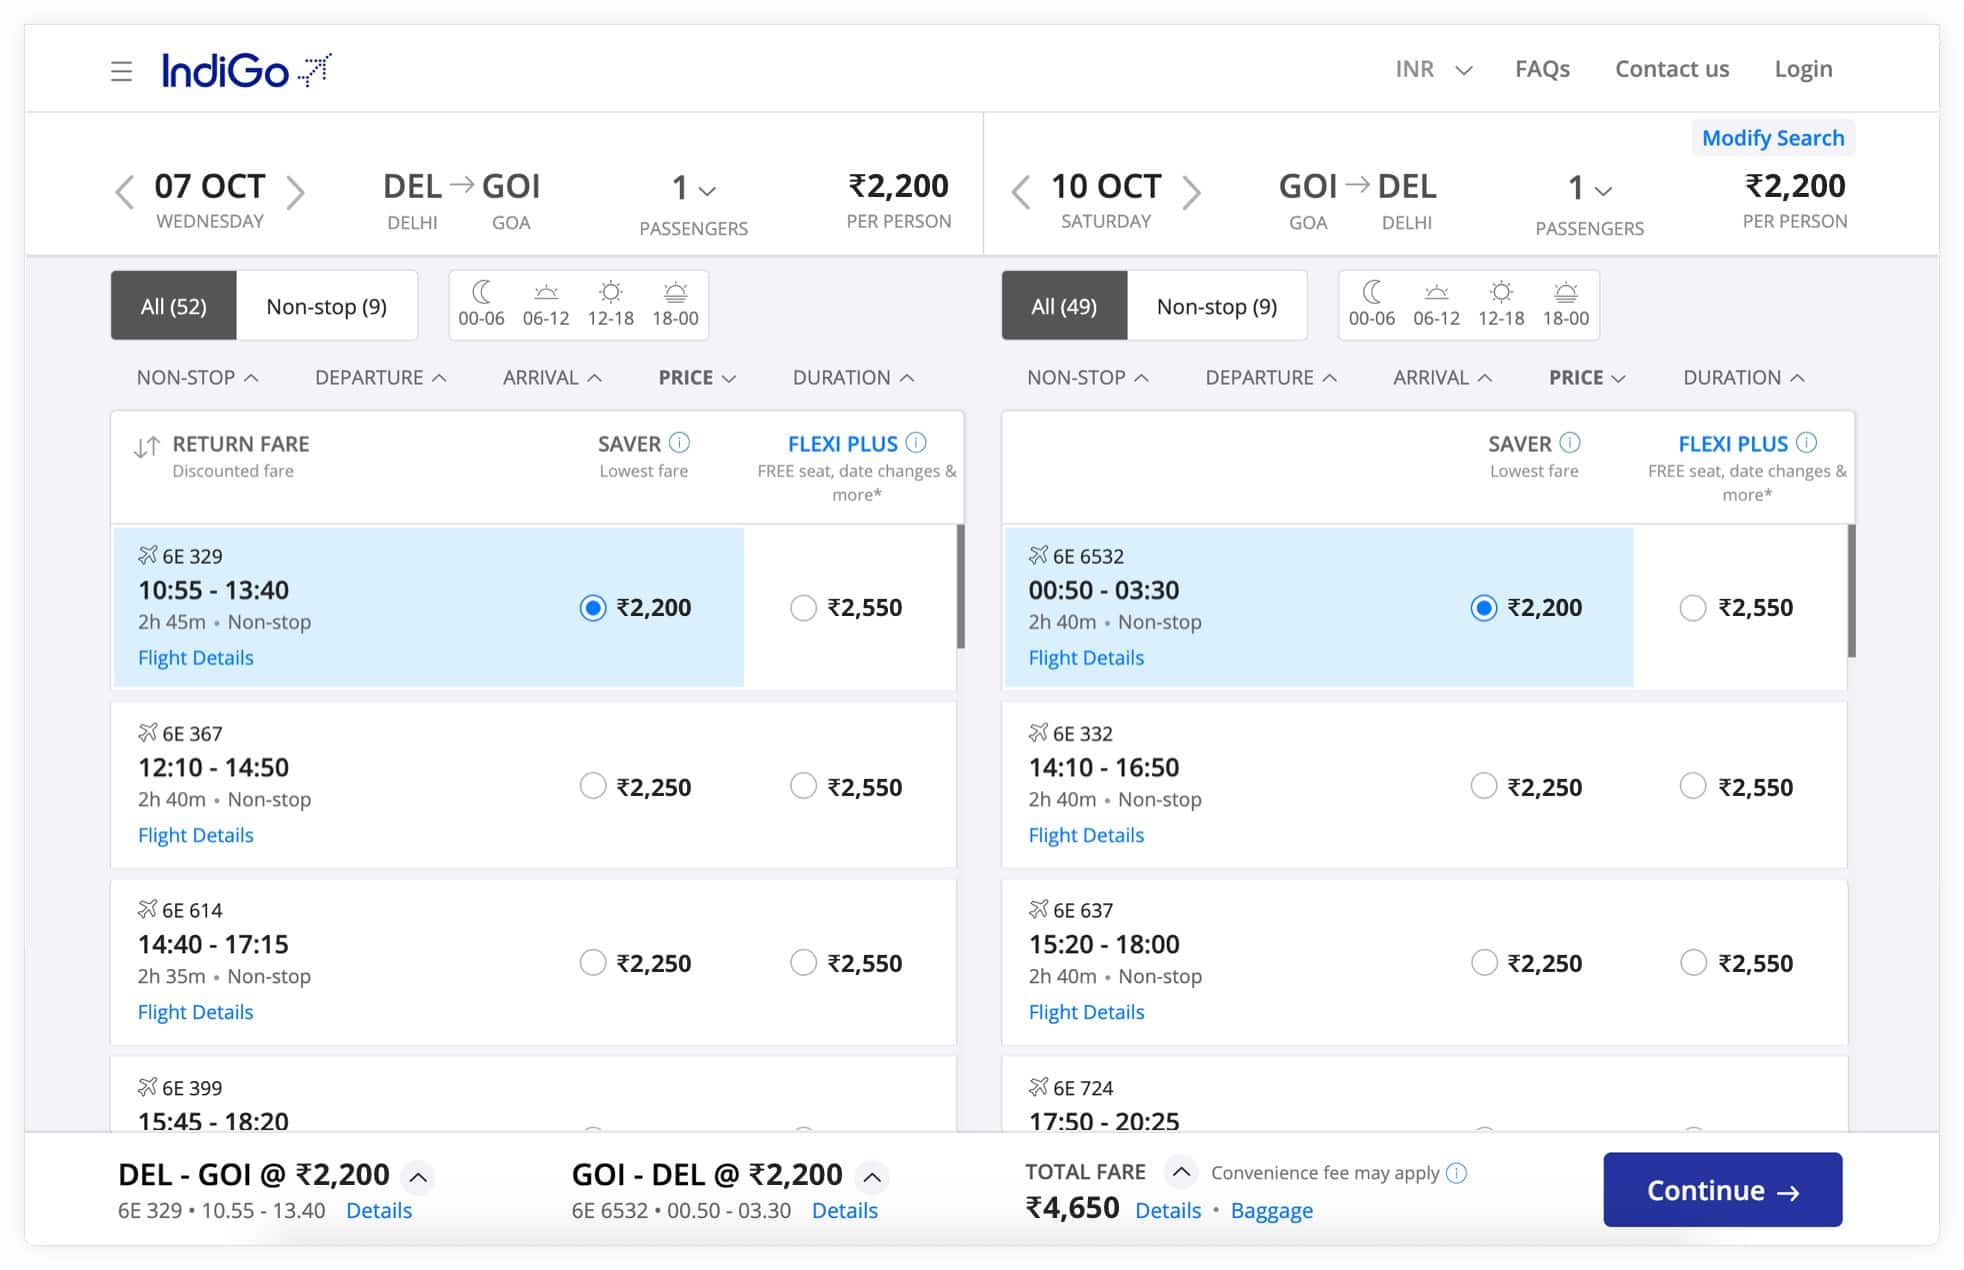The width and height of the screenshot is (1964, 1270).
Task: Expand the DEL - GOI fare summary chevron
Action: tap(419, 1177)
